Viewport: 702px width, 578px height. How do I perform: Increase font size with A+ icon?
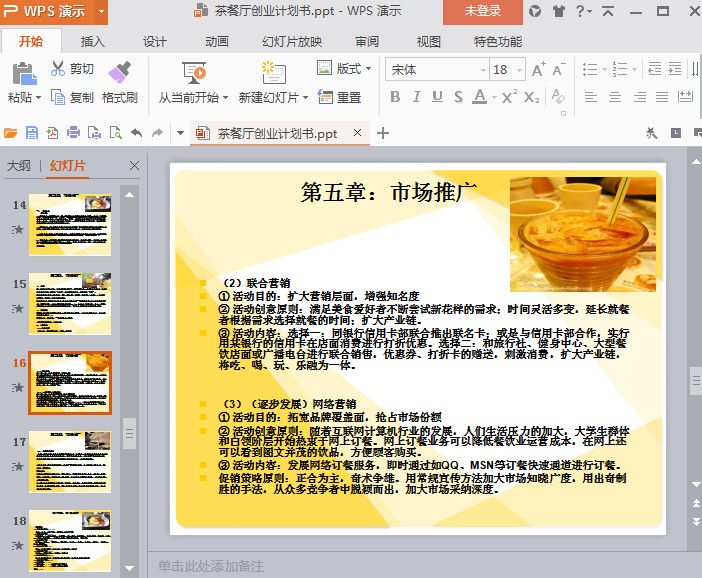(x=539, y=69)
